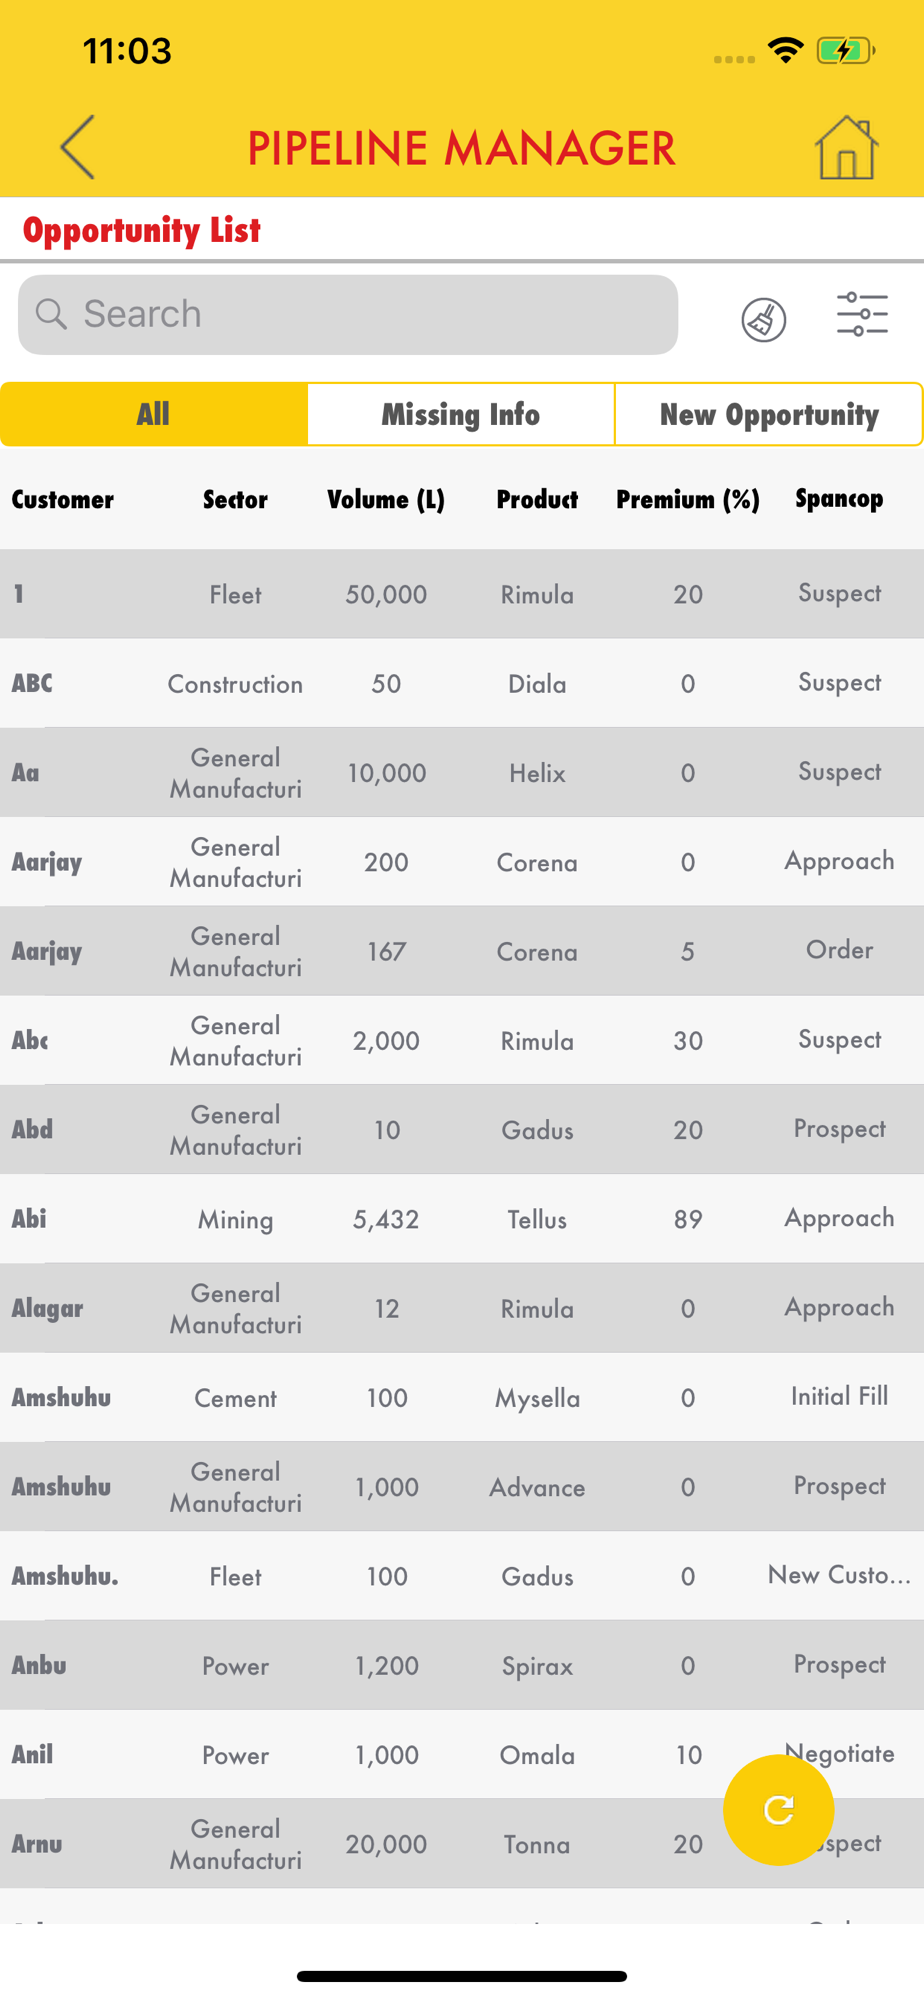The height and width of the screenshot is (2000, 924).
Task: Clear filters with the broom icon
Action: (x=764, y=319)
